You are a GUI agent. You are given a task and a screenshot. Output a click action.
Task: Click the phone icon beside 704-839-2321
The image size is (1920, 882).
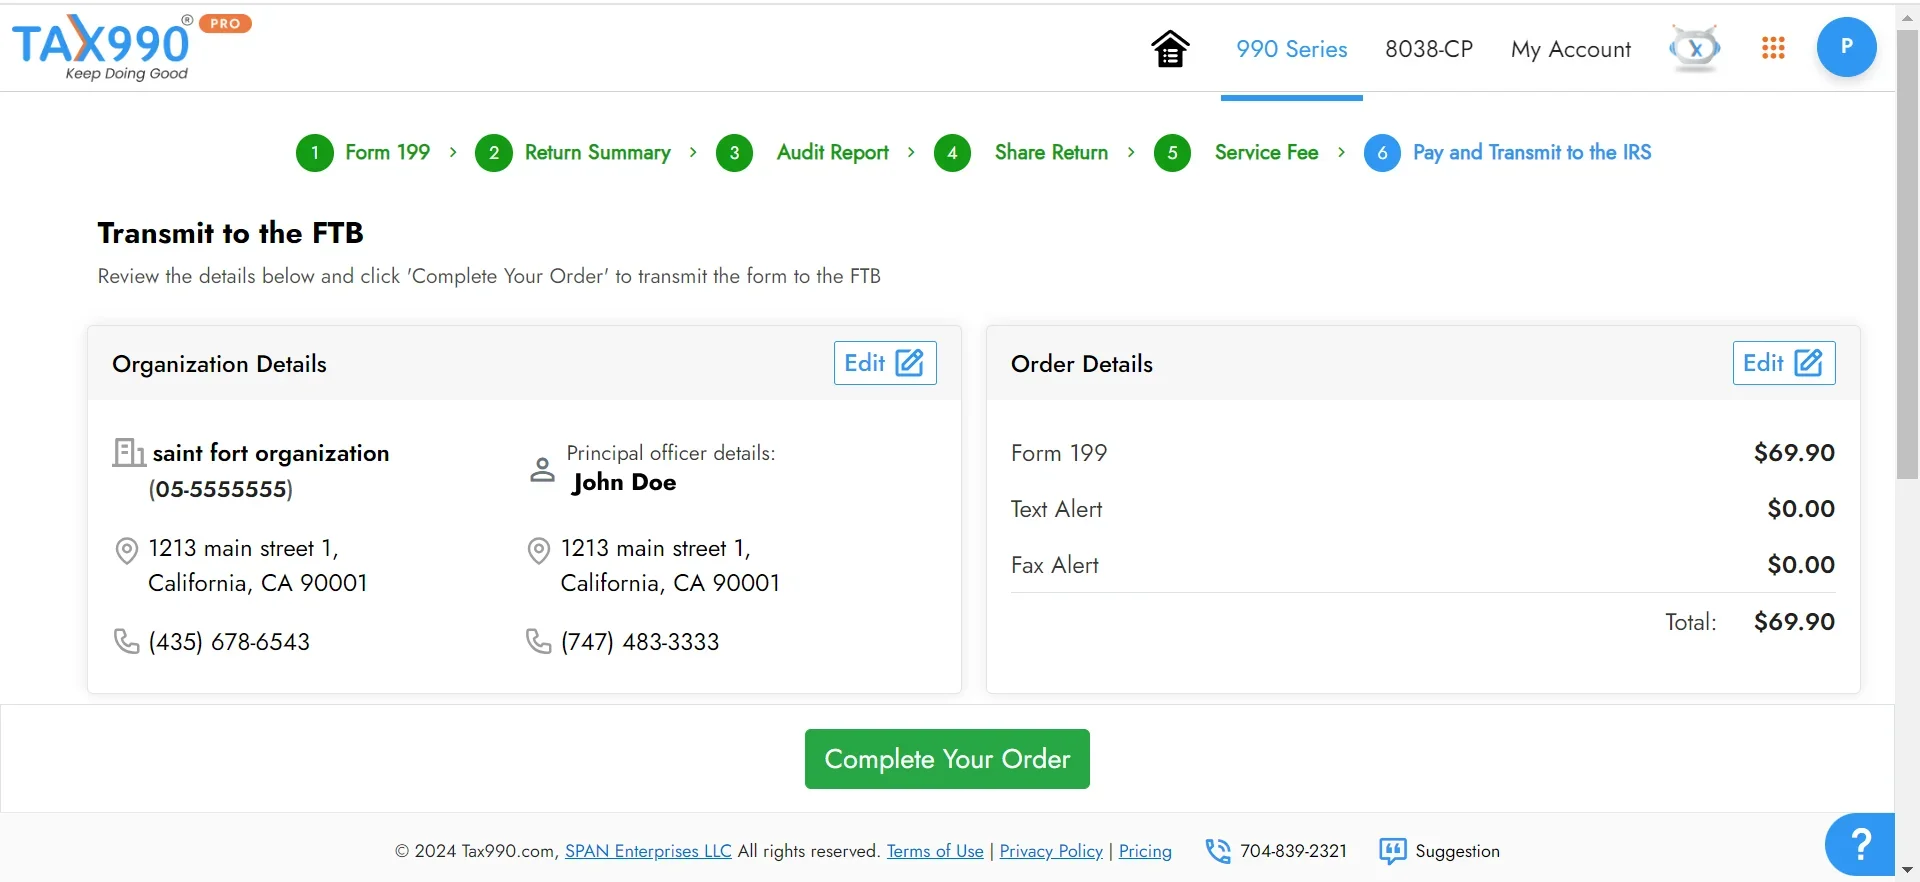point(1218,851)
